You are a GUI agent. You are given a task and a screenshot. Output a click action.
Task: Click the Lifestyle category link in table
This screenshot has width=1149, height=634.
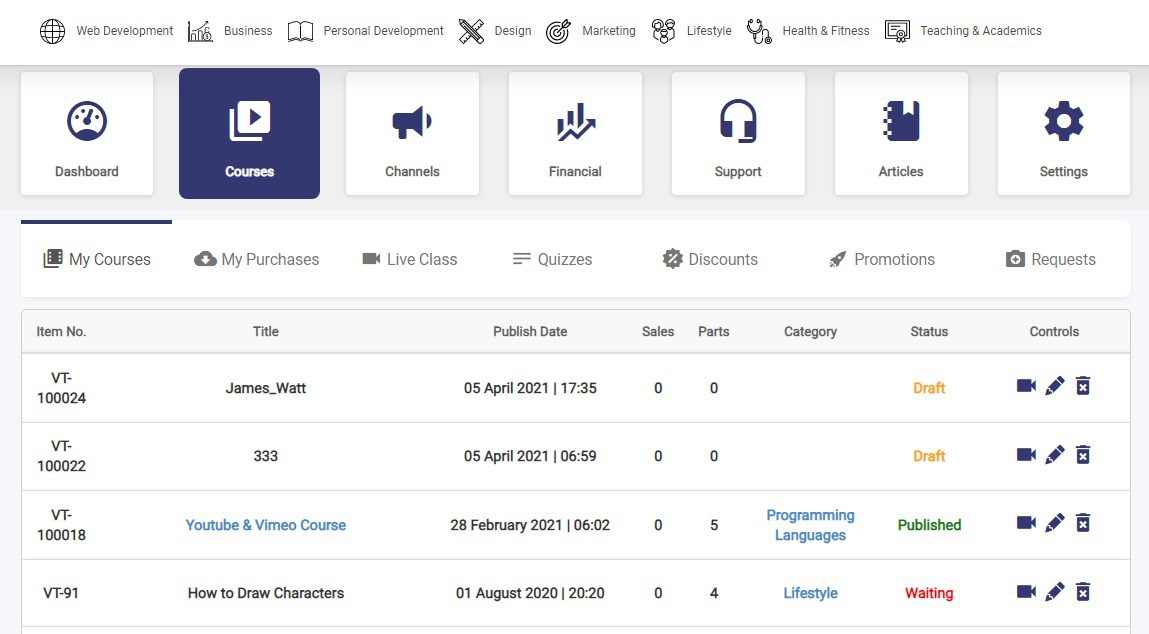[810, 593]
